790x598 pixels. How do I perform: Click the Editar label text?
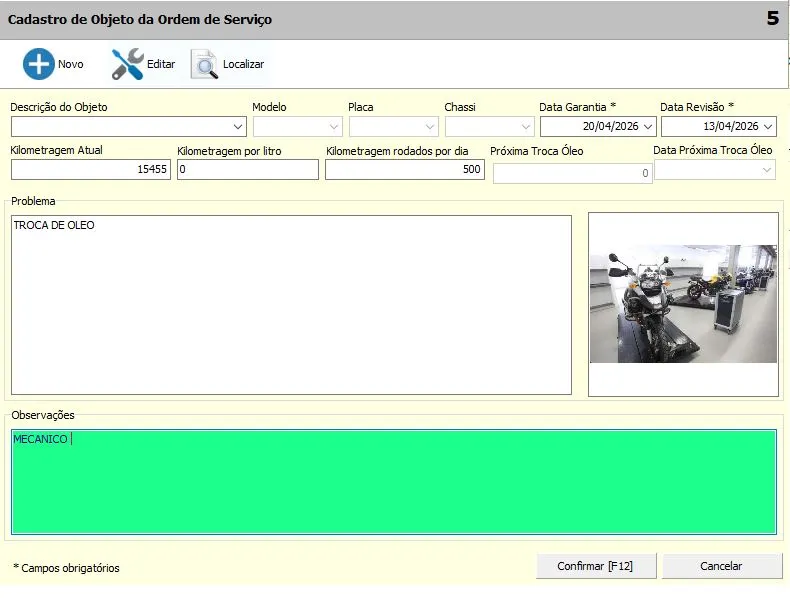[x=161, y=64]
